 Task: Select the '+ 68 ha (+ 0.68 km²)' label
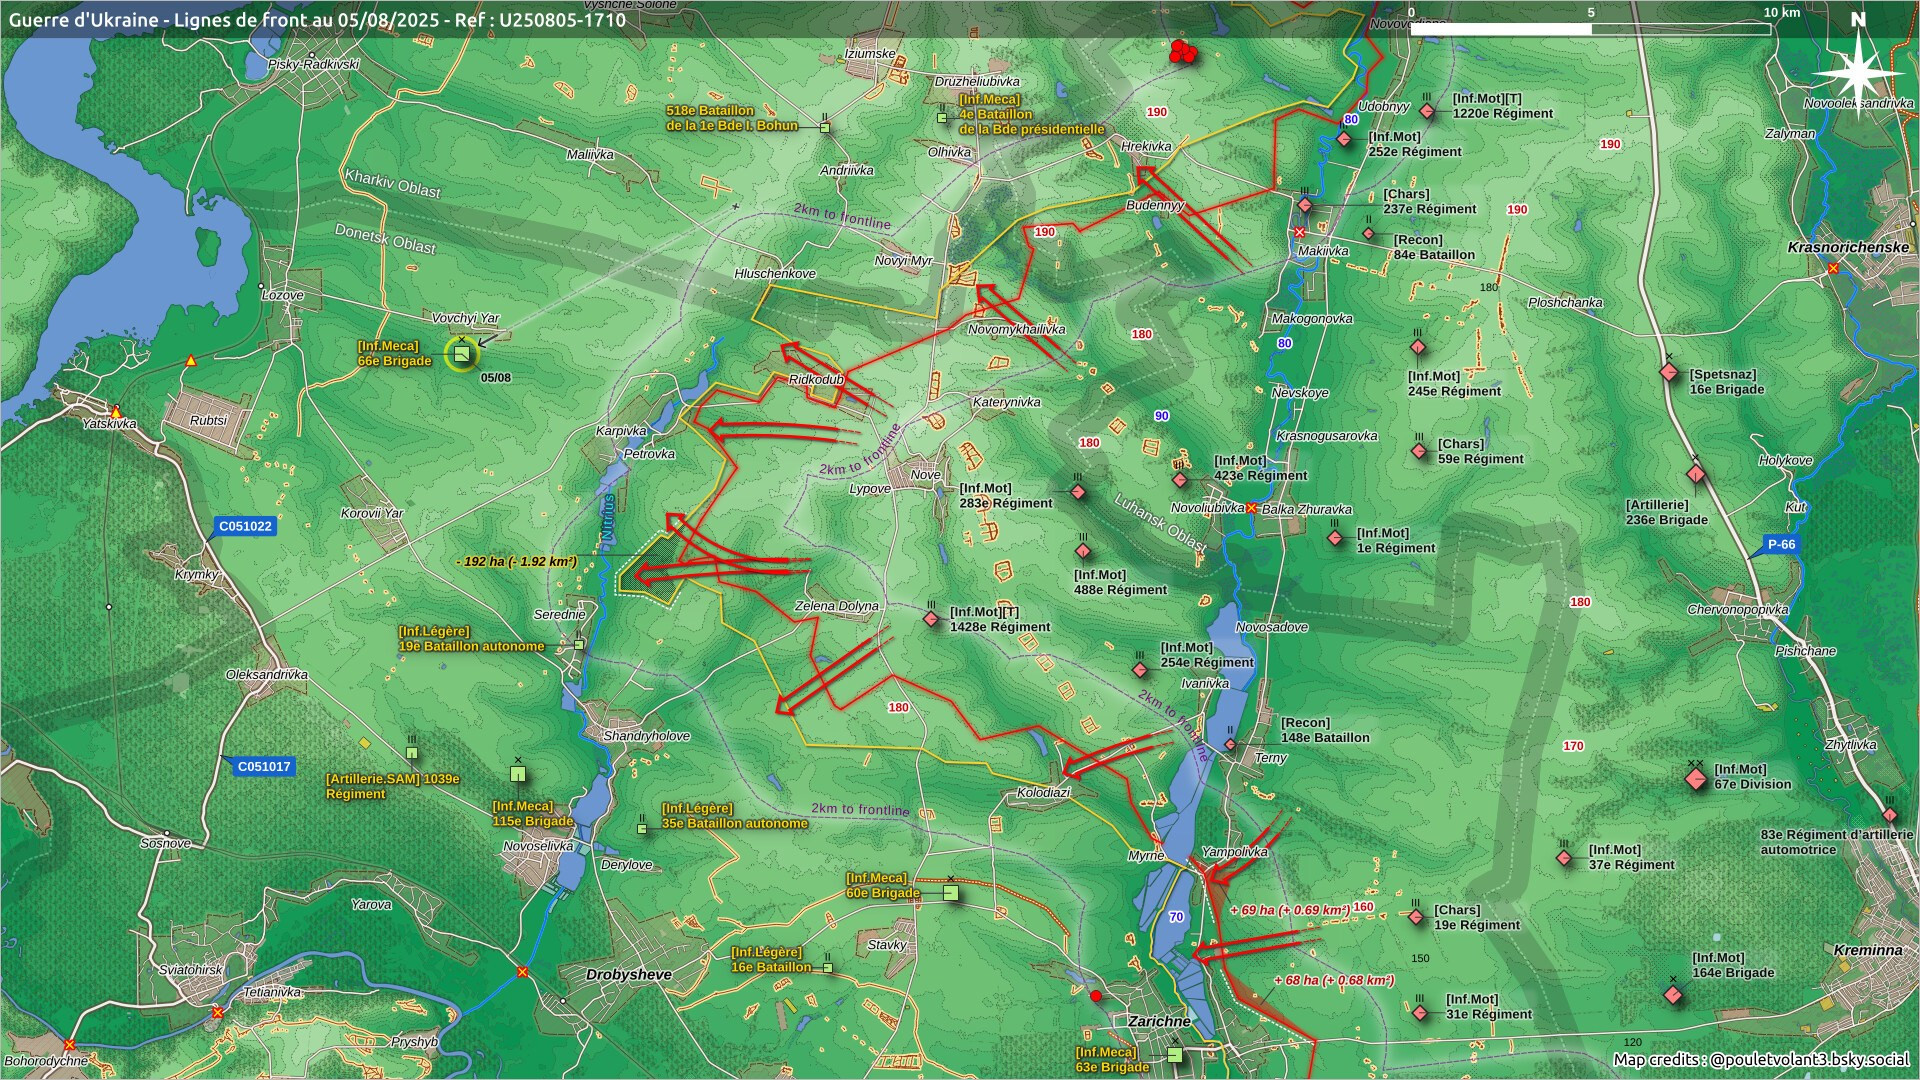pos(1334,980)
